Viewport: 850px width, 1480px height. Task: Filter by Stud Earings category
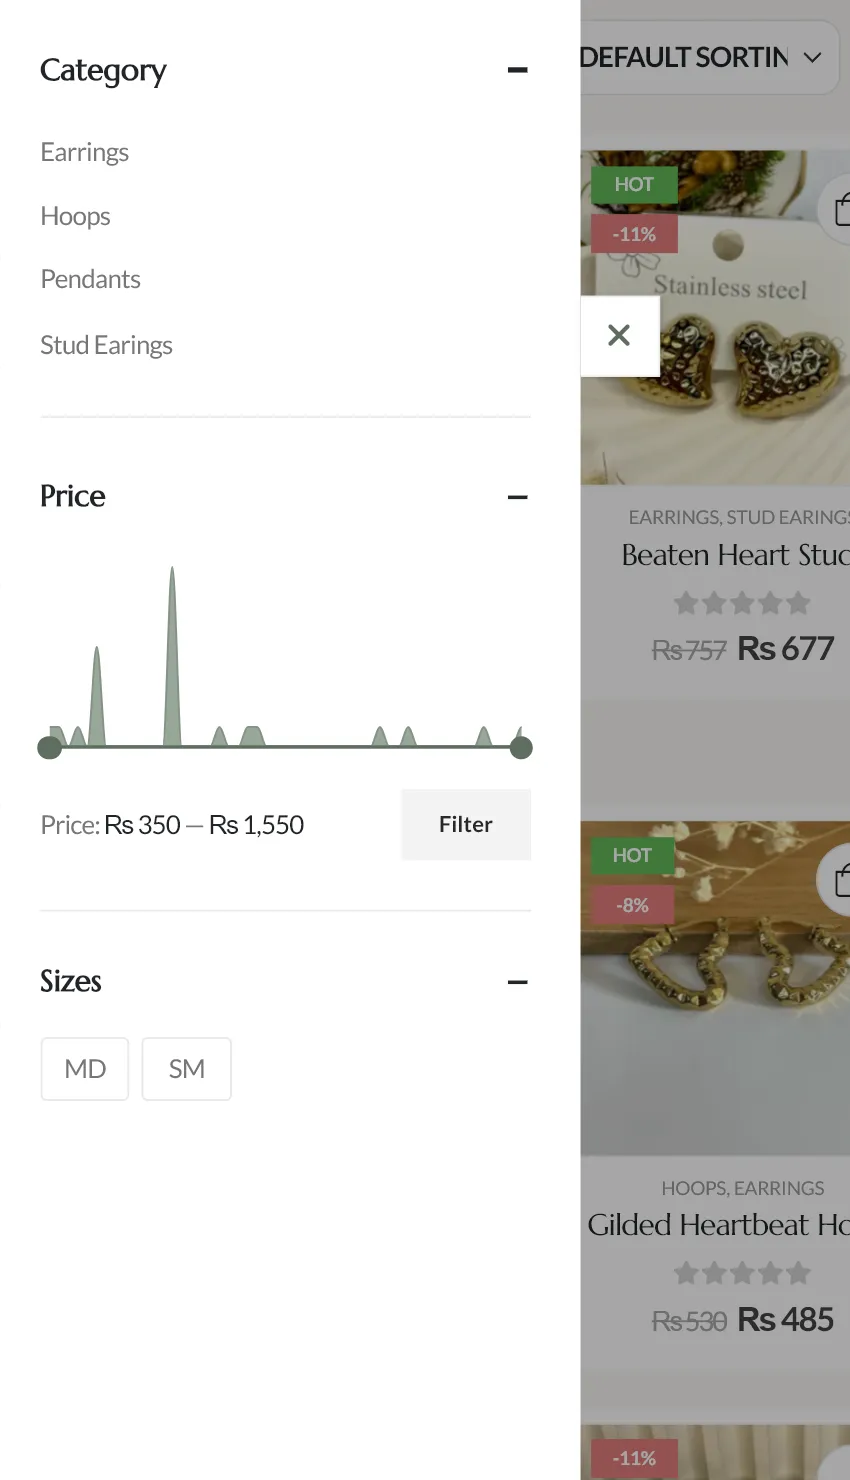[x=107, y=345]
